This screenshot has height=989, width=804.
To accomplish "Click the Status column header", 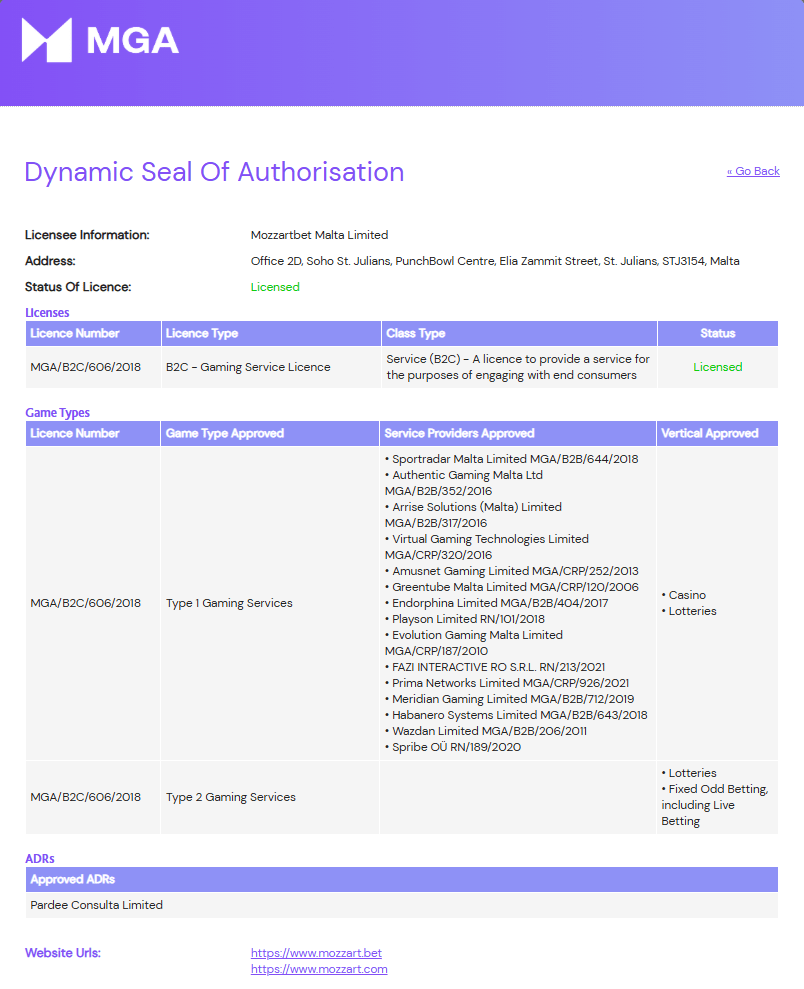I will coord(718,333).
